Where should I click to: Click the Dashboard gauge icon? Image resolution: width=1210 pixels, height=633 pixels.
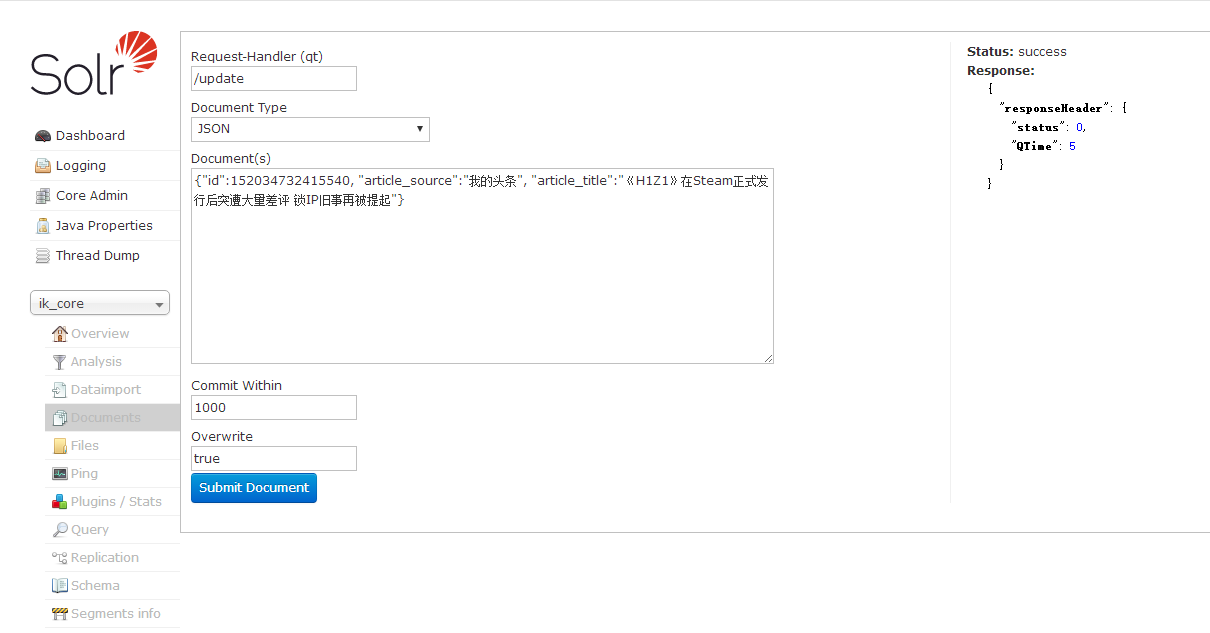click(43, 136)
